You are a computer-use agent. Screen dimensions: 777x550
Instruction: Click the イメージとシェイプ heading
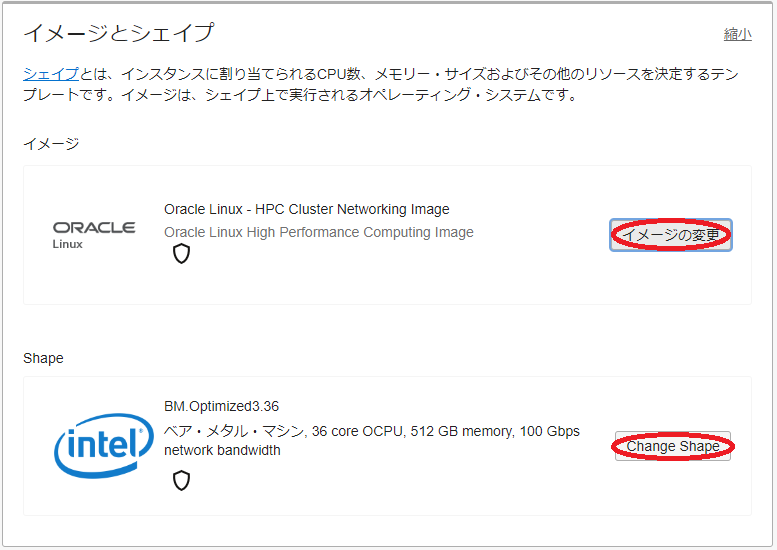(118, 33)
